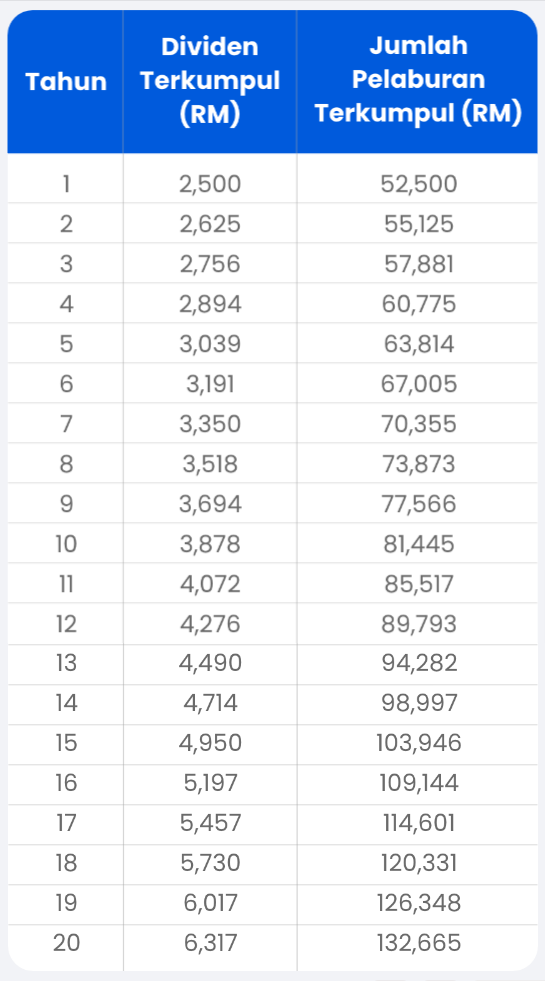The image size is (545, 981).
Task: Select total value 98,997
Action: [419, 703]
